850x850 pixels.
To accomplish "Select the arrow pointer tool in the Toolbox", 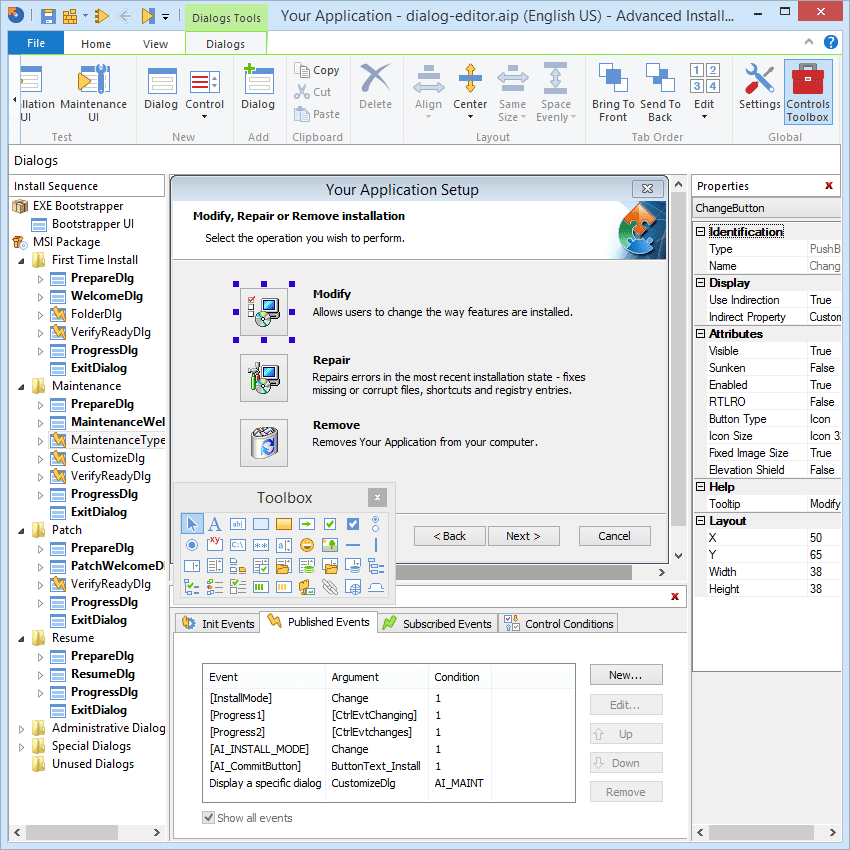I will point(192,523).
